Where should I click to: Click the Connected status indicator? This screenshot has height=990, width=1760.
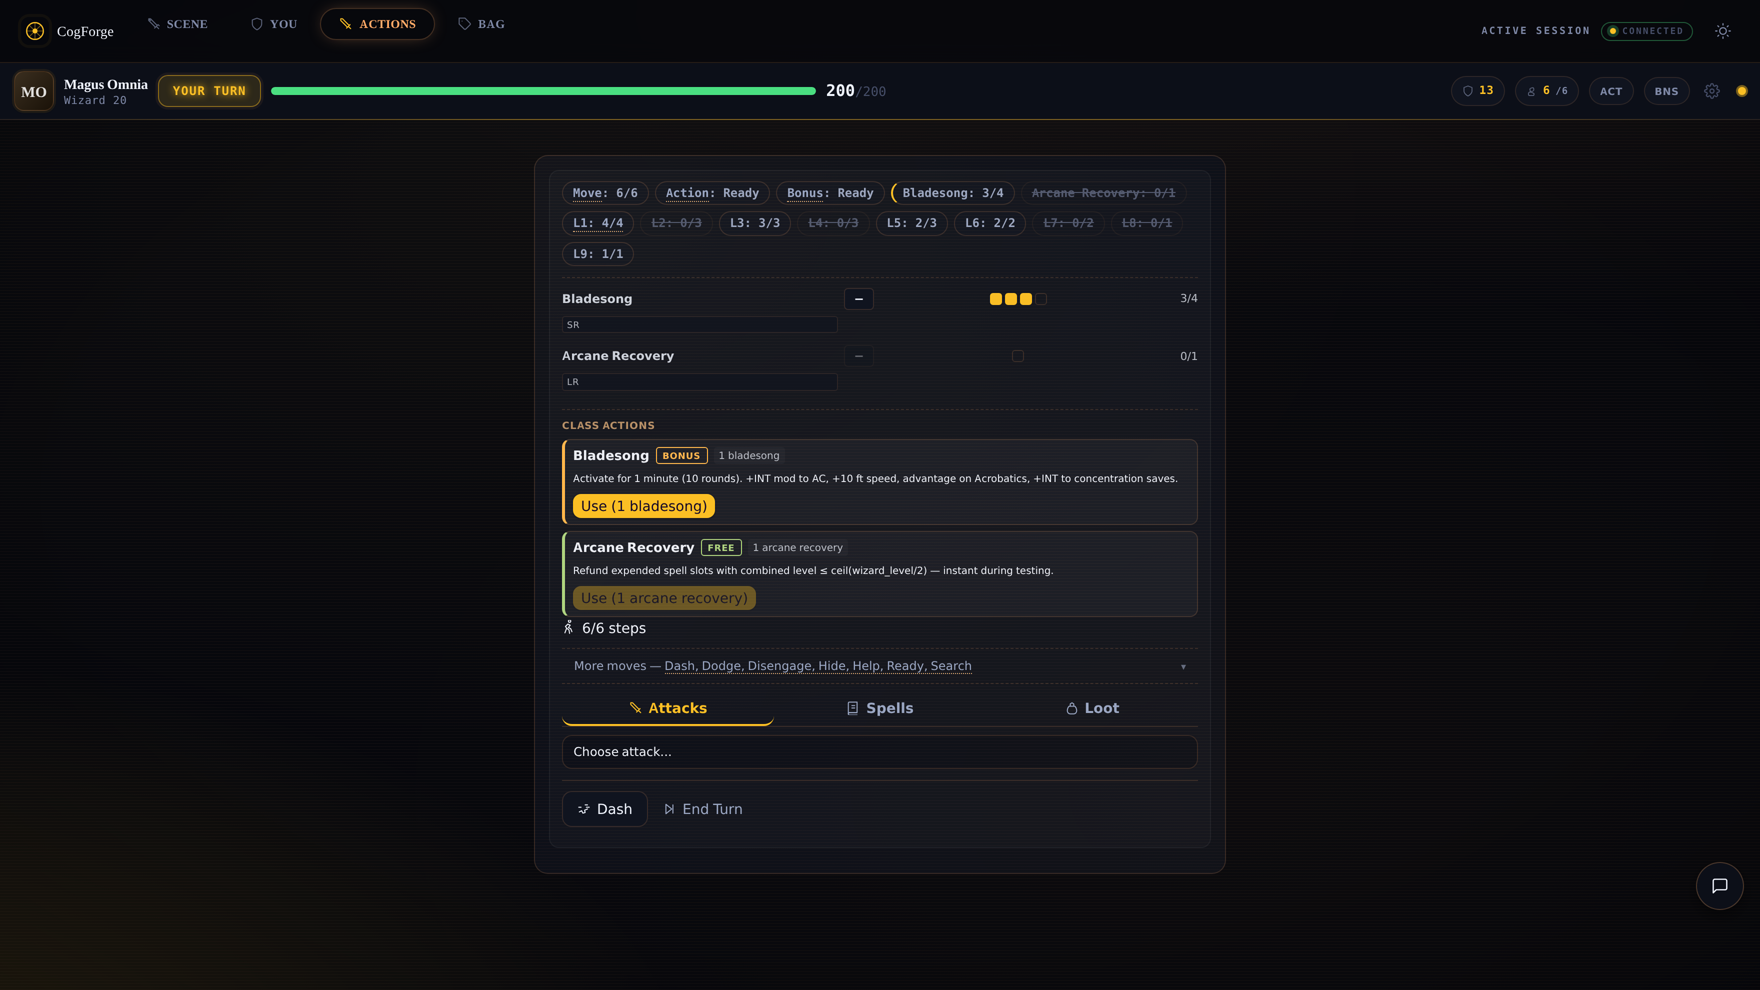coord(1646,31)
